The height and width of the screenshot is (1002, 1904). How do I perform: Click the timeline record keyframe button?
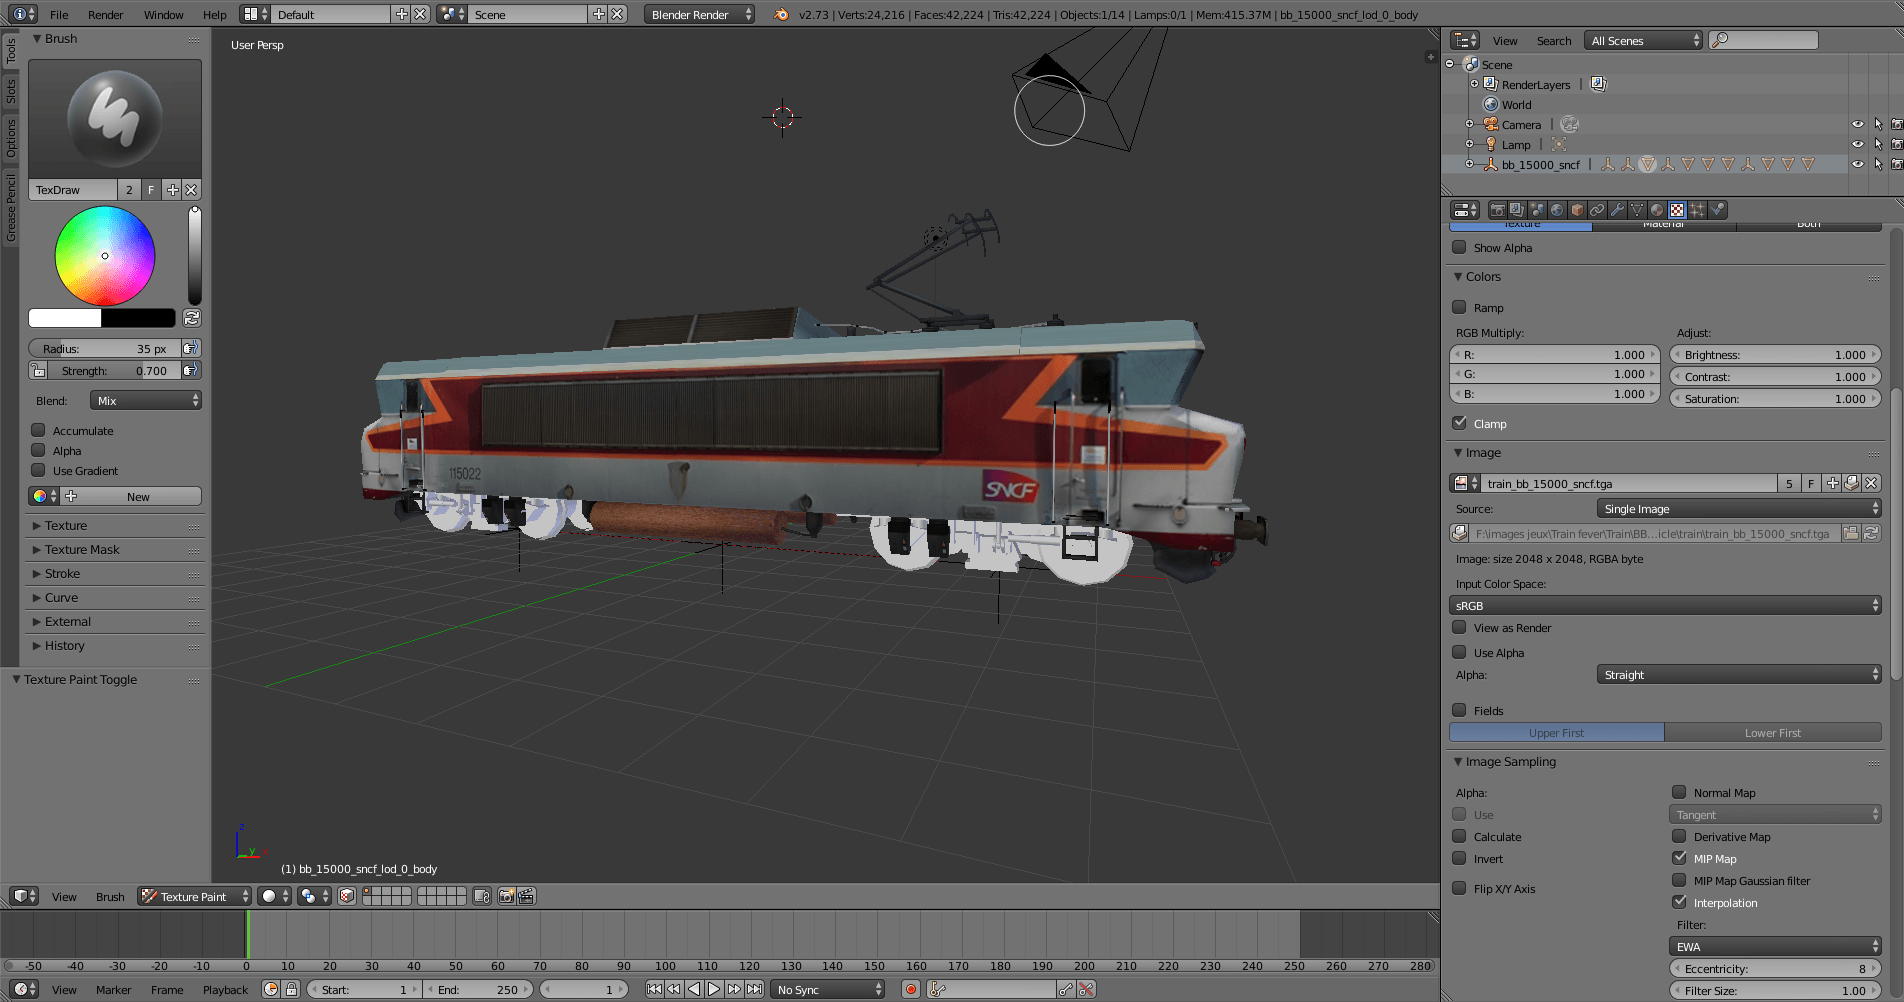910,989
